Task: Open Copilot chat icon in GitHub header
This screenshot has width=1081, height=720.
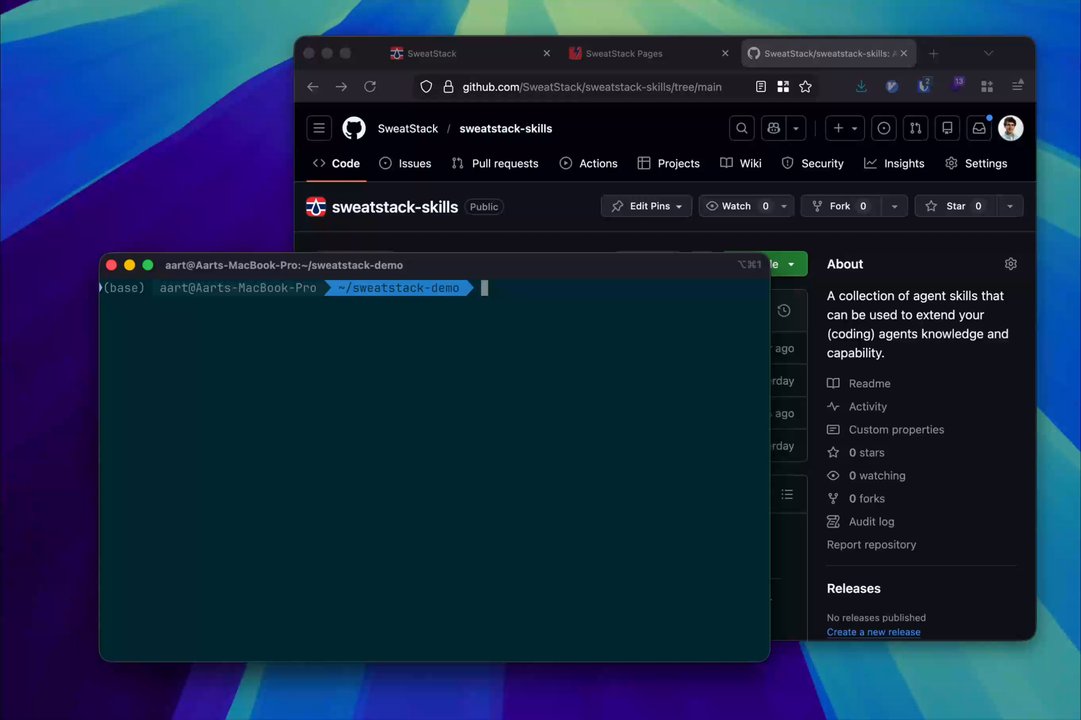Action: point(774,128)
